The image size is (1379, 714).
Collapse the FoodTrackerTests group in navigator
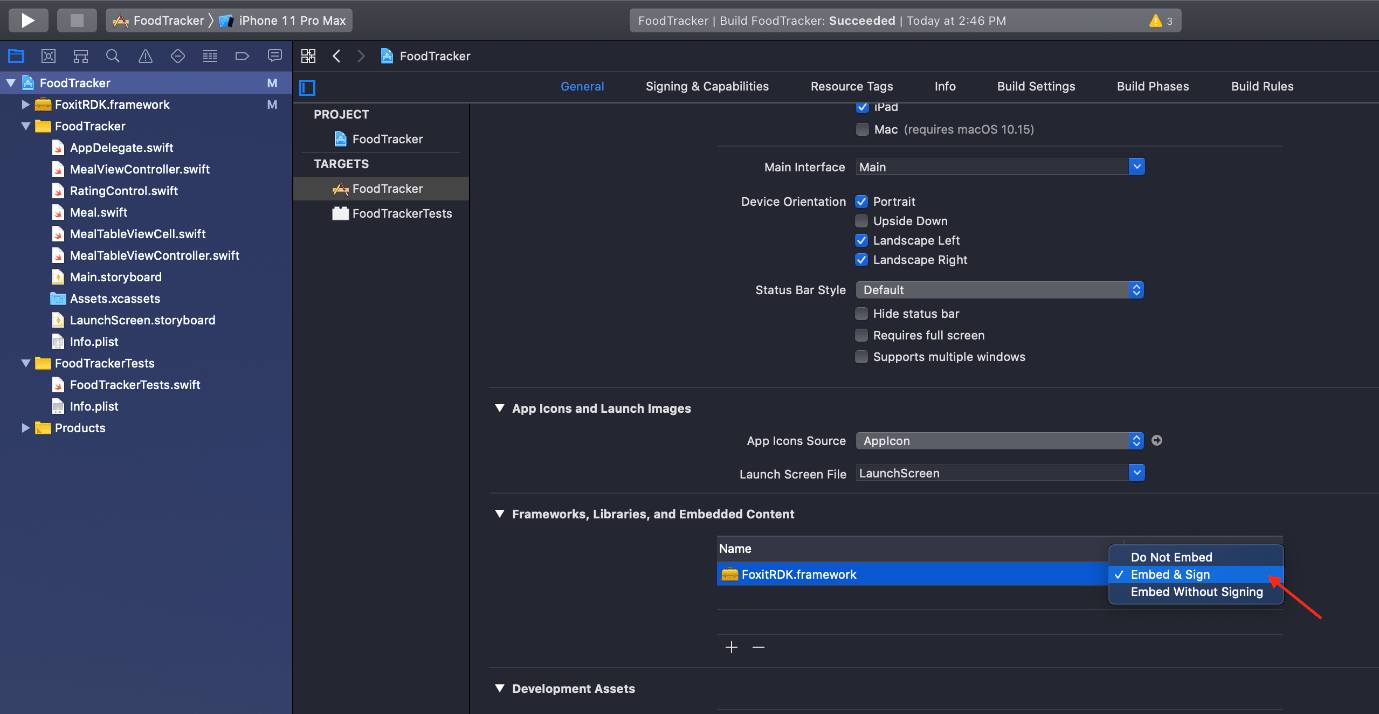(x=26, y=363)
